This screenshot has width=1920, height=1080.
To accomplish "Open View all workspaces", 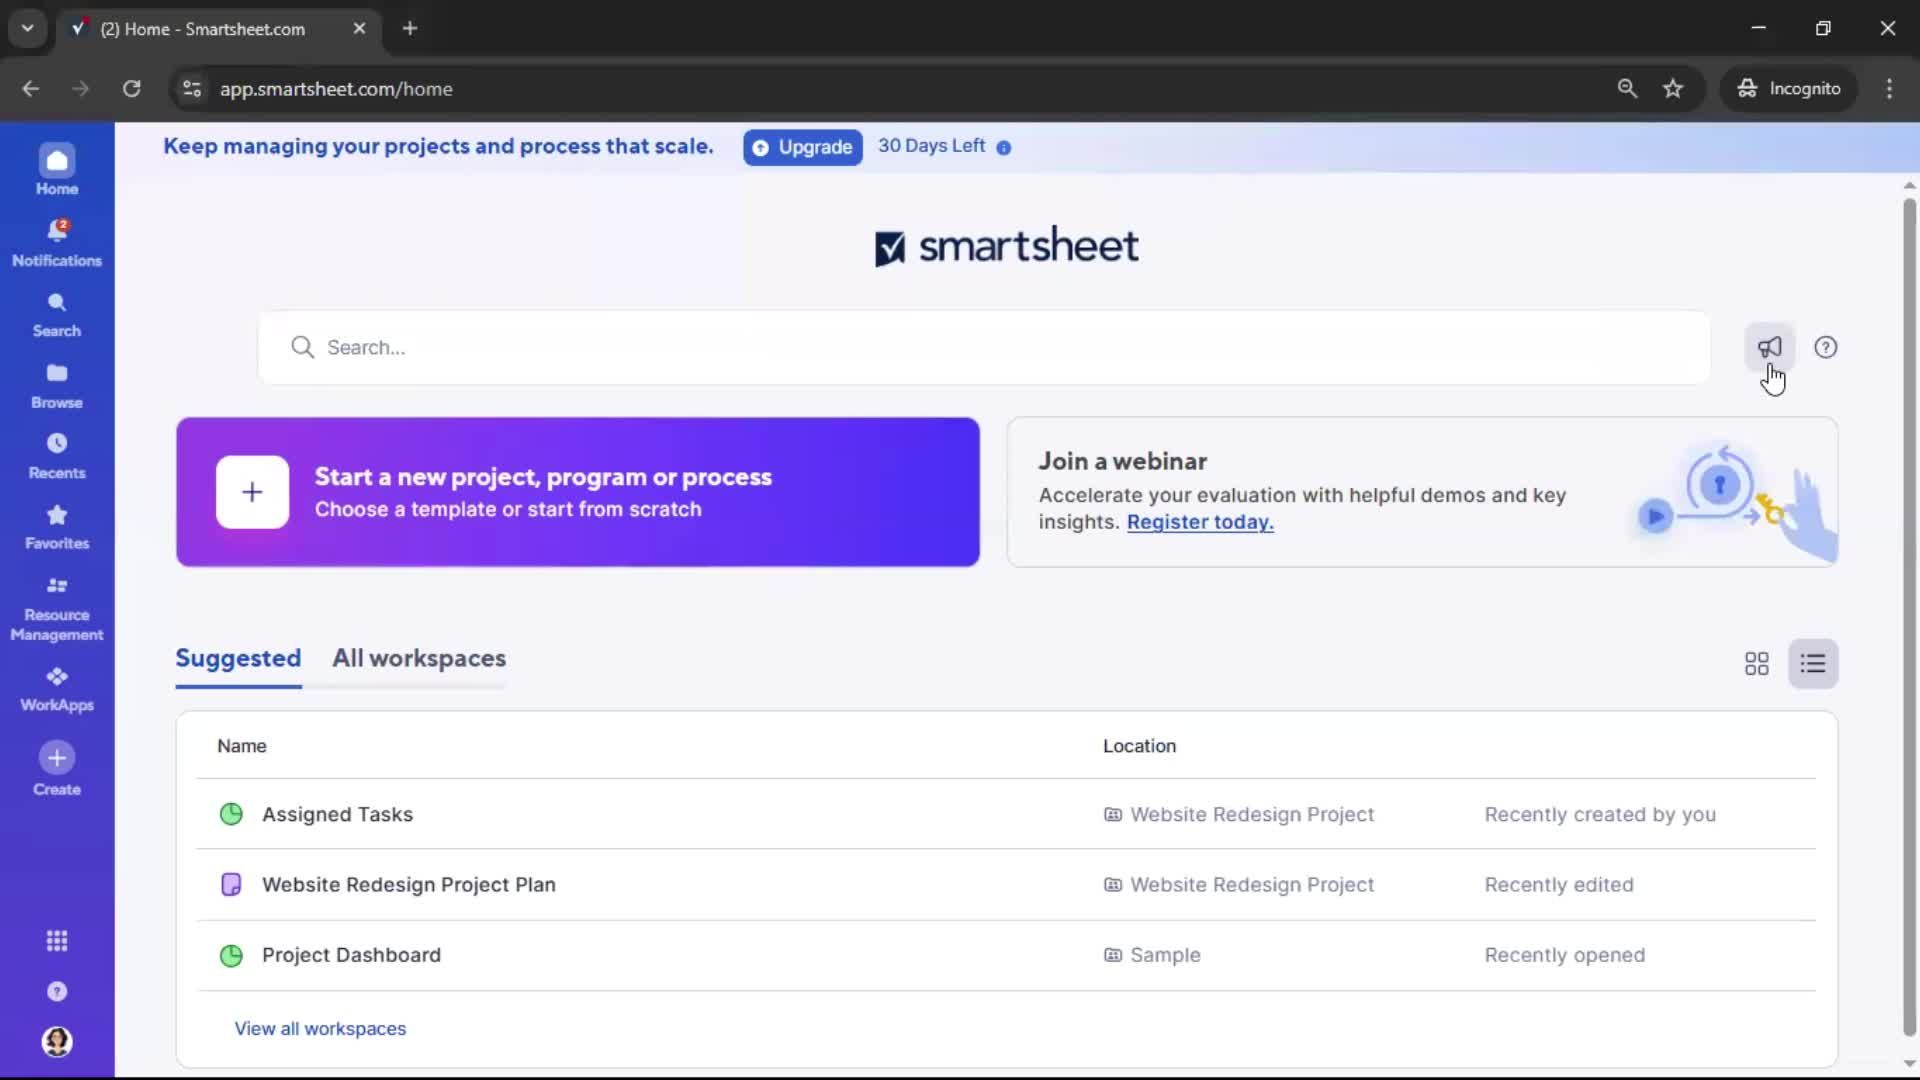I will pos(319,1028).
